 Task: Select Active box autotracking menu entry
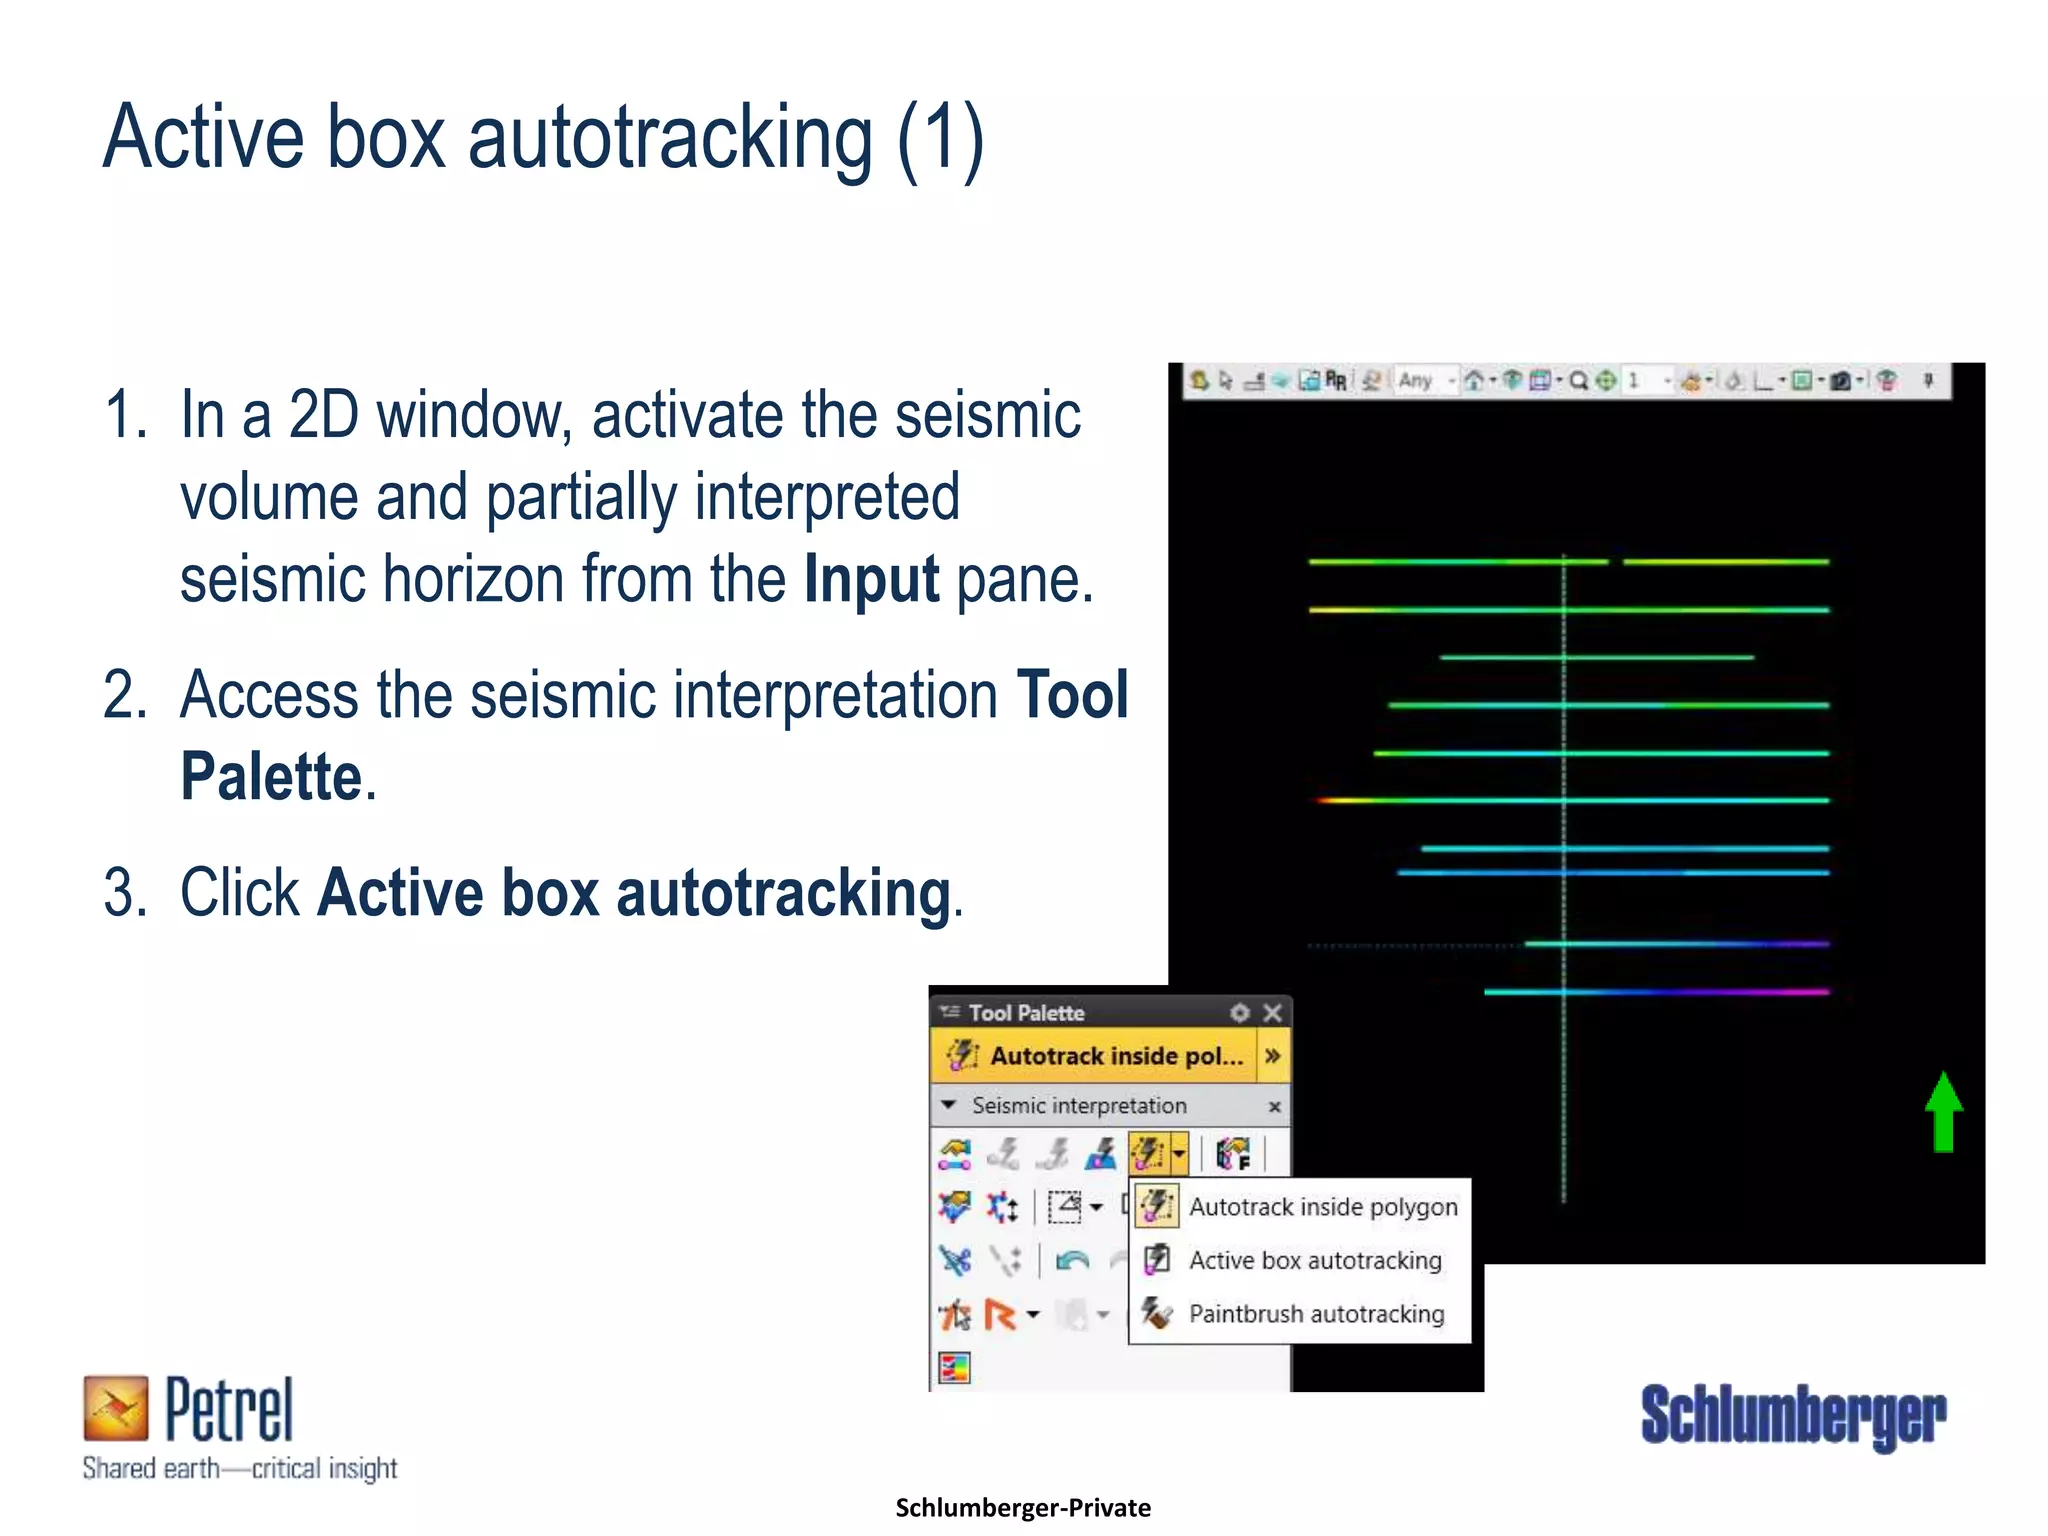pos(1314,1260)
